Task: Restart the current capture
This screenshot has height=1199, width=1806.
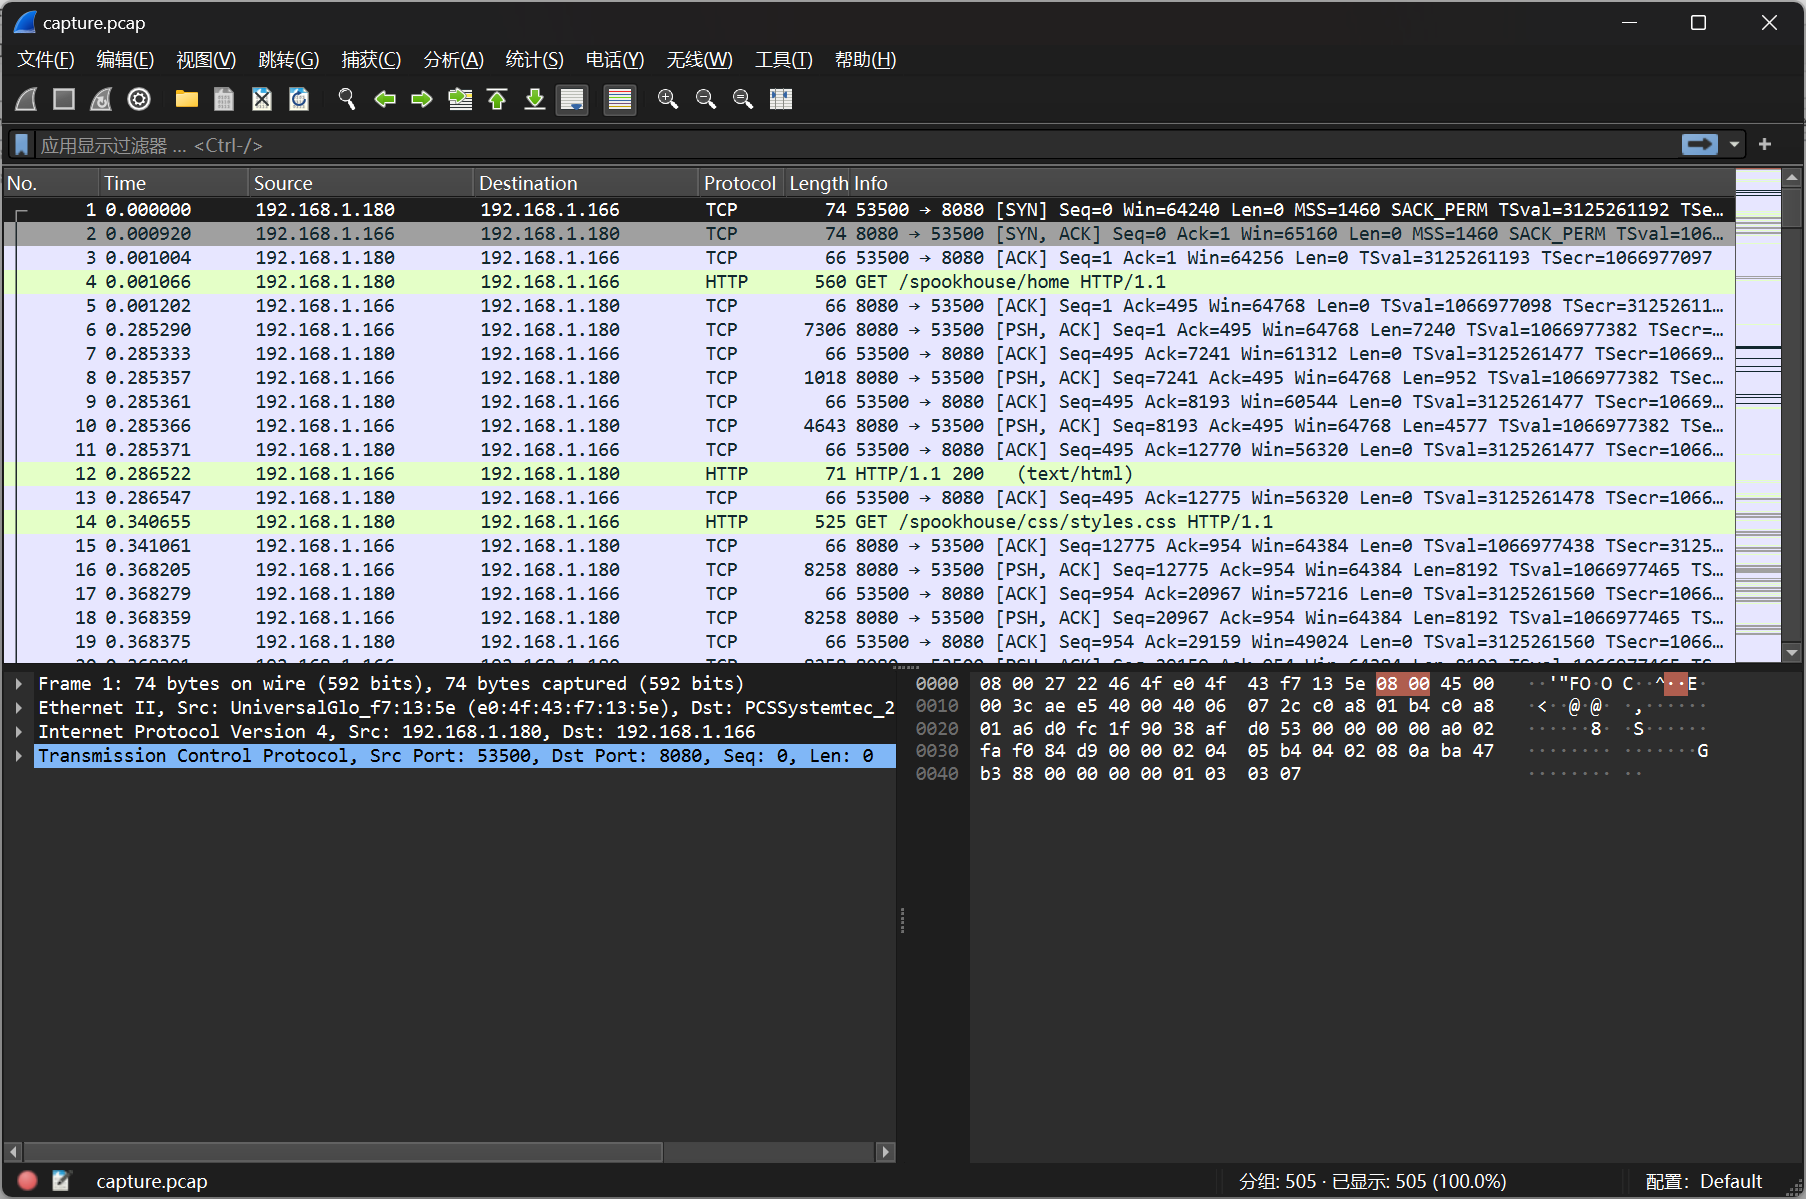Action: (x=101, y=99)
